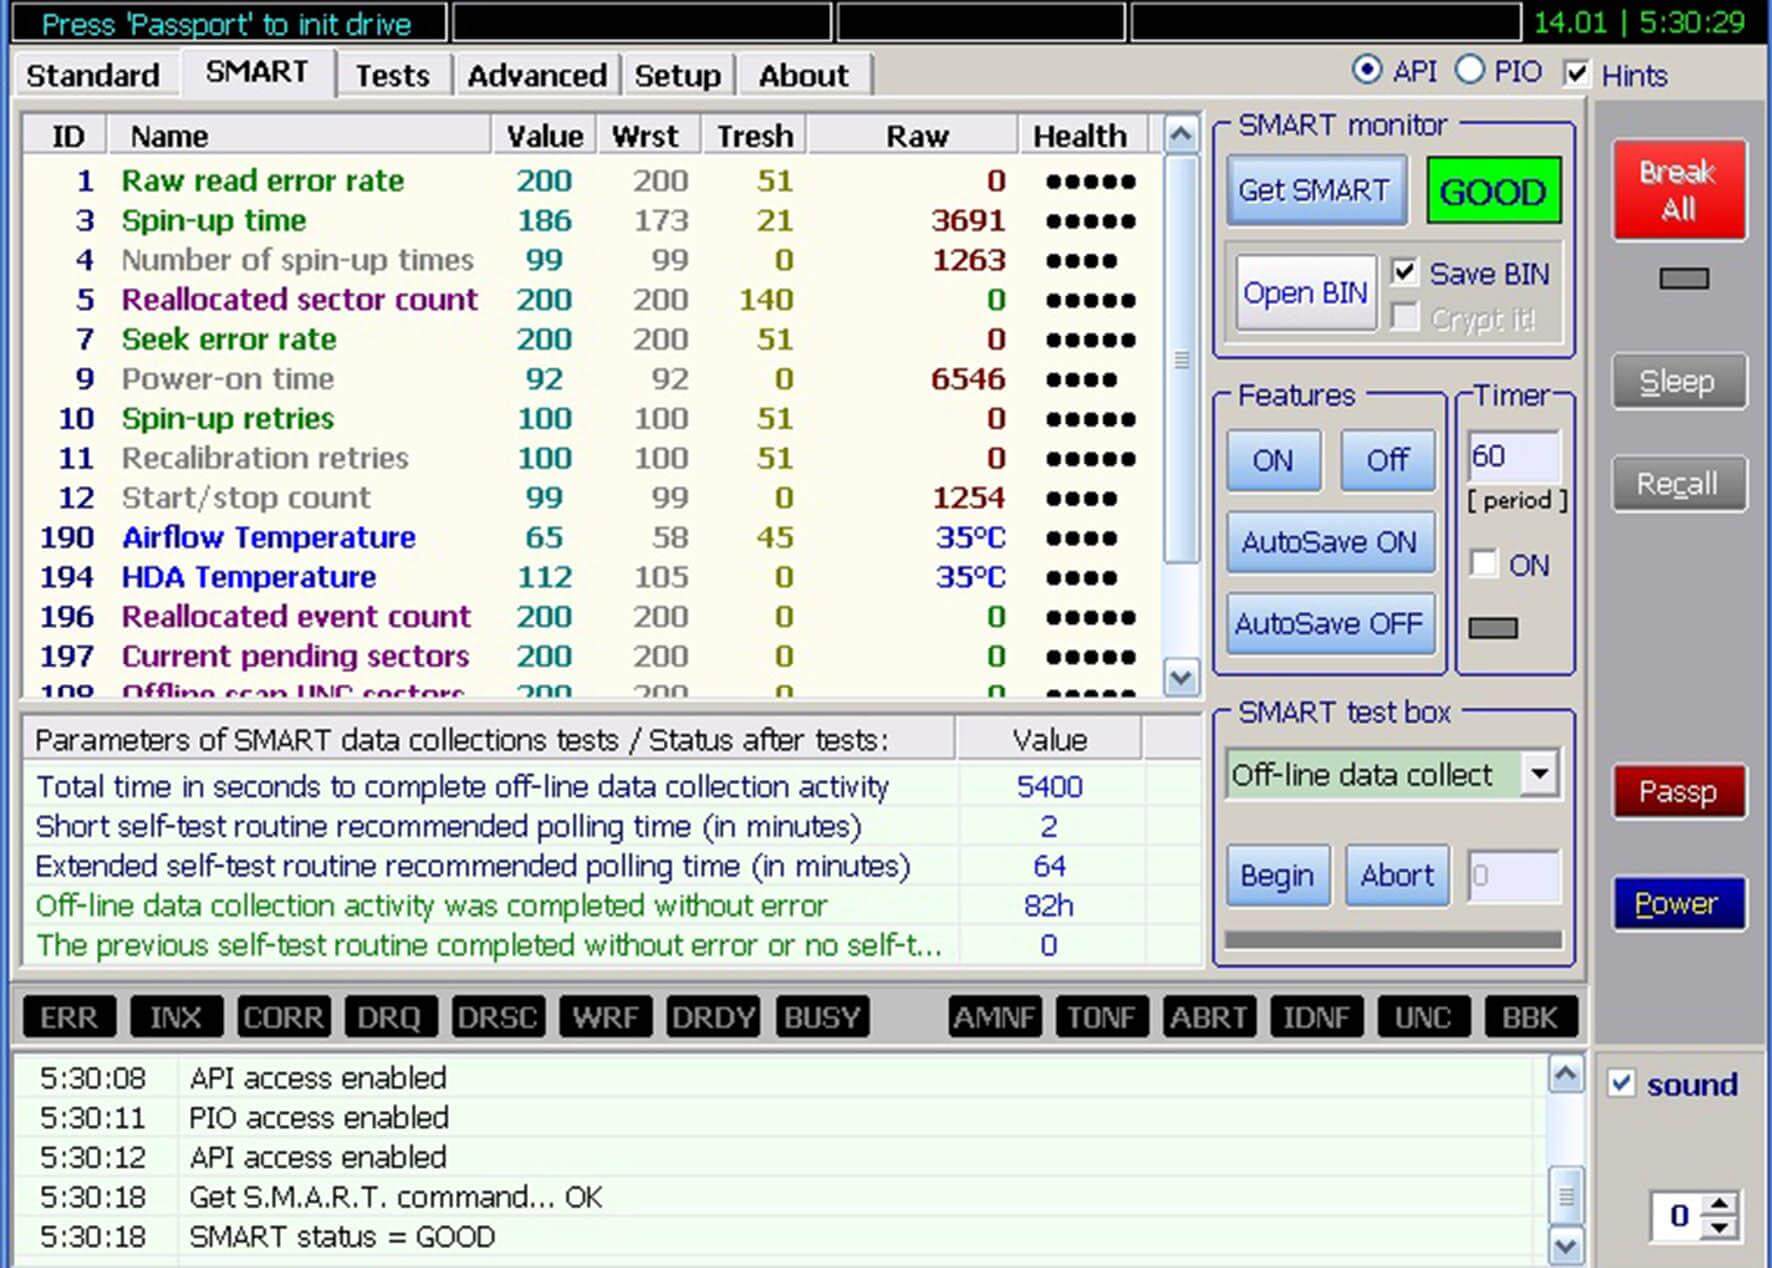Enable the Timer ON checkbox
The image size is (1772, 1268).
1484,564
